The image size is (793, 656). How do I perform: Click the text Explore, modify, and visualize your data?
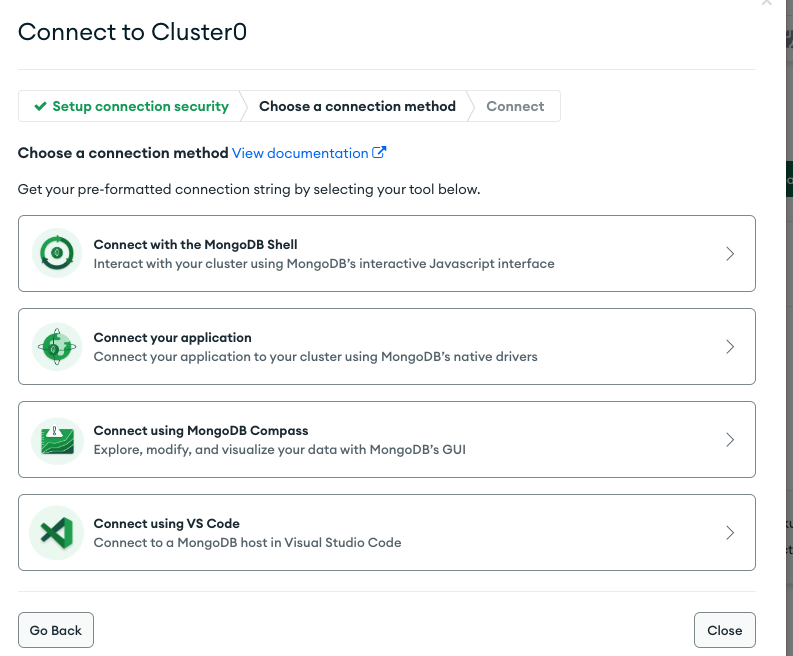tap(279, 450)
